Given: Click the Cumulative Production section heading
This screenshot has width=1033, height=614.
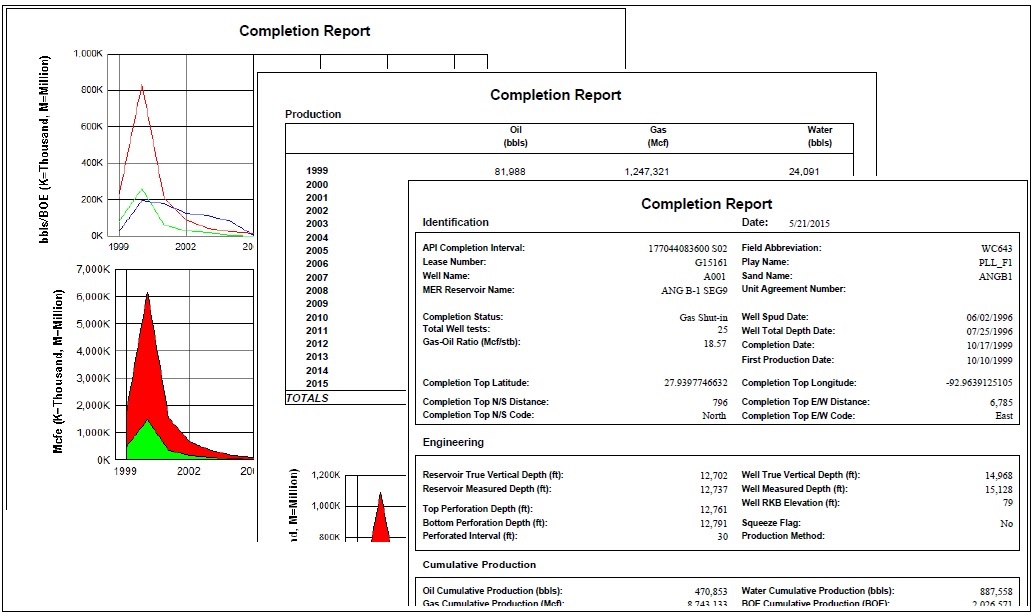Looking at the screenshot, I should (x=480, y=565).
